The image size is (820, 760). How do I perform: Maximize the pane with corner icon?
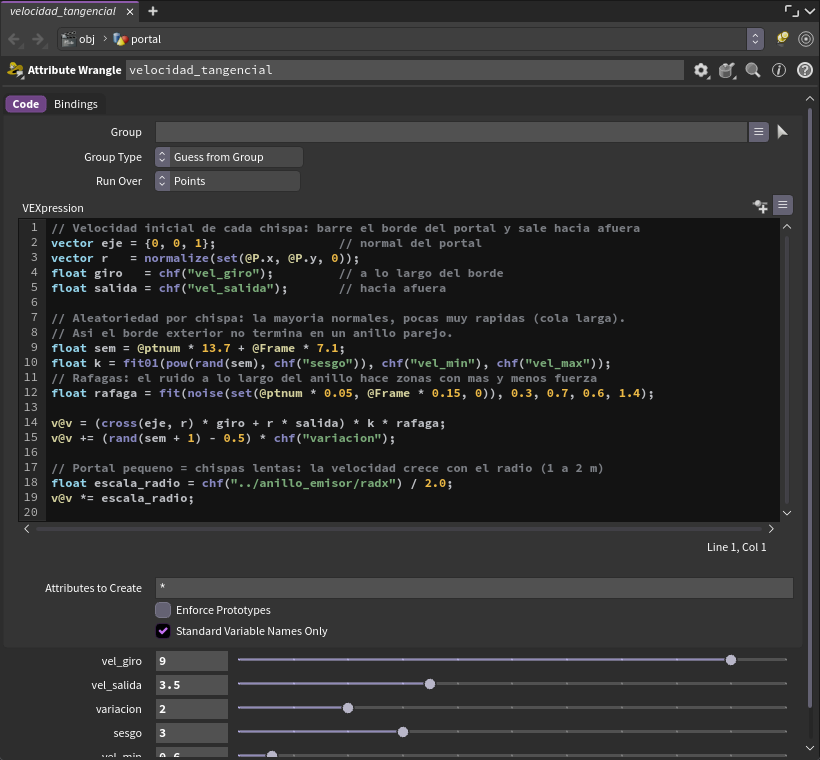point(792,11)
